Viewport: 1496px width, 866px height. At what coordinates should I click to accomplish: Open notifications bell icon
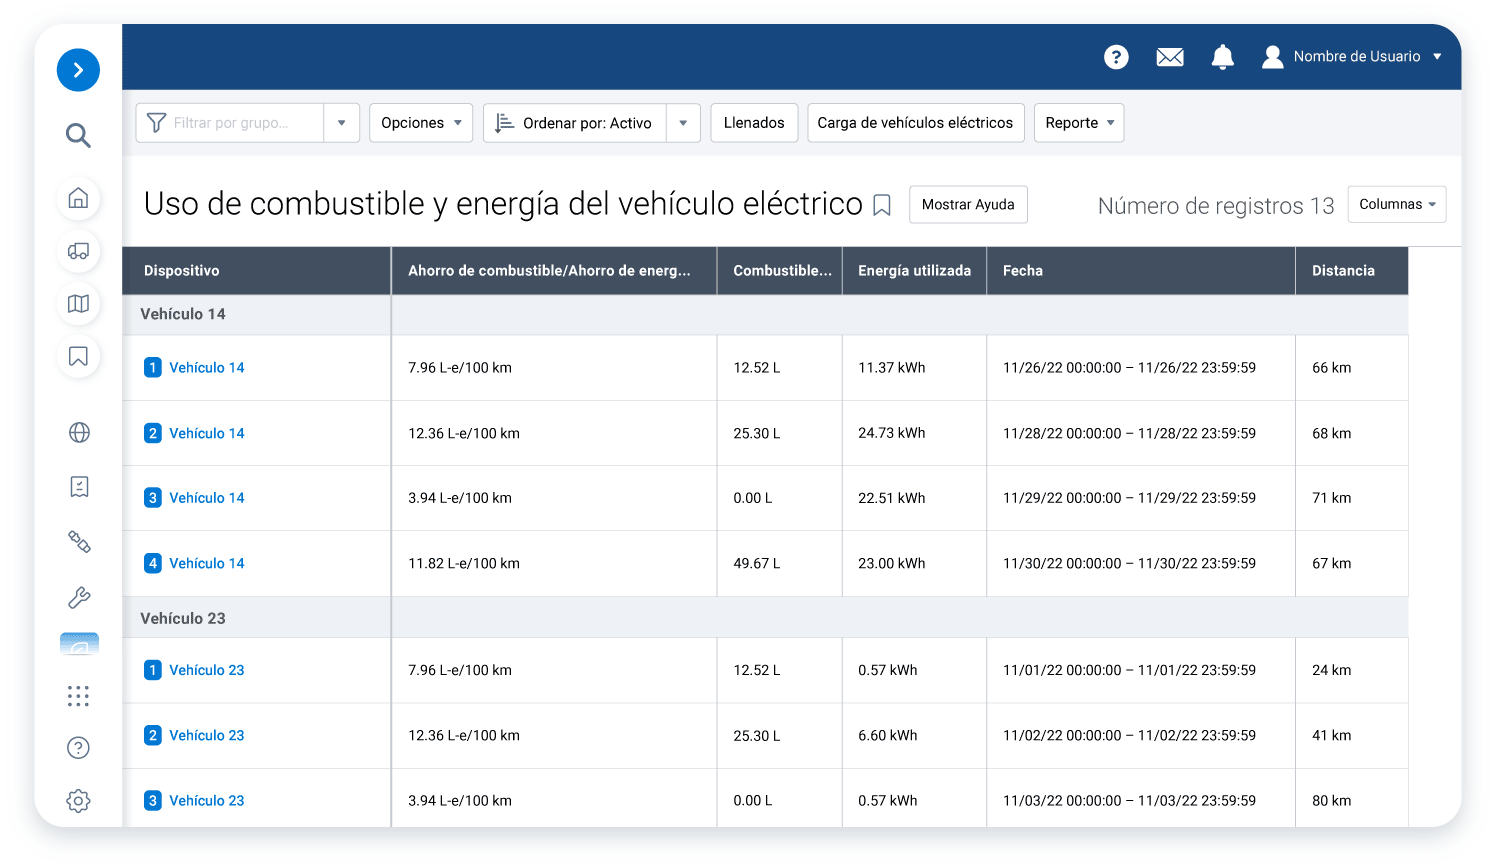(1222, 57)
